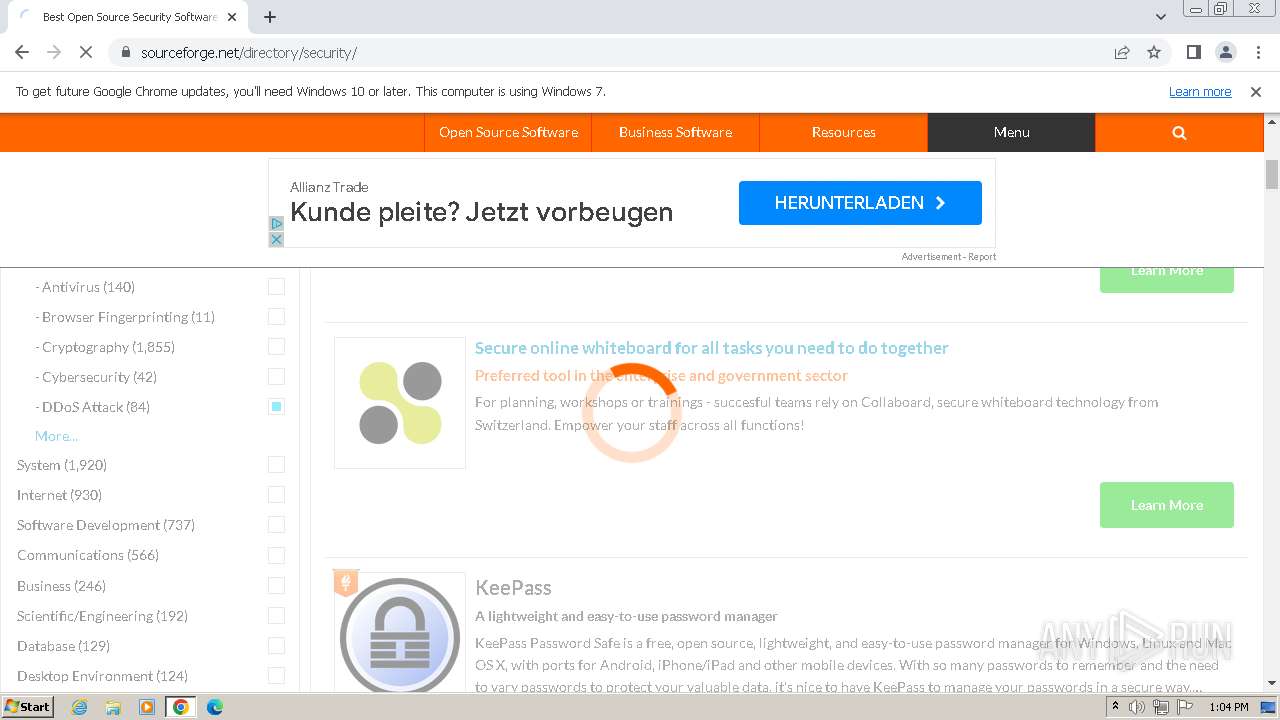
Task: Open the tab search chevron
Action: click(1161, 17)
